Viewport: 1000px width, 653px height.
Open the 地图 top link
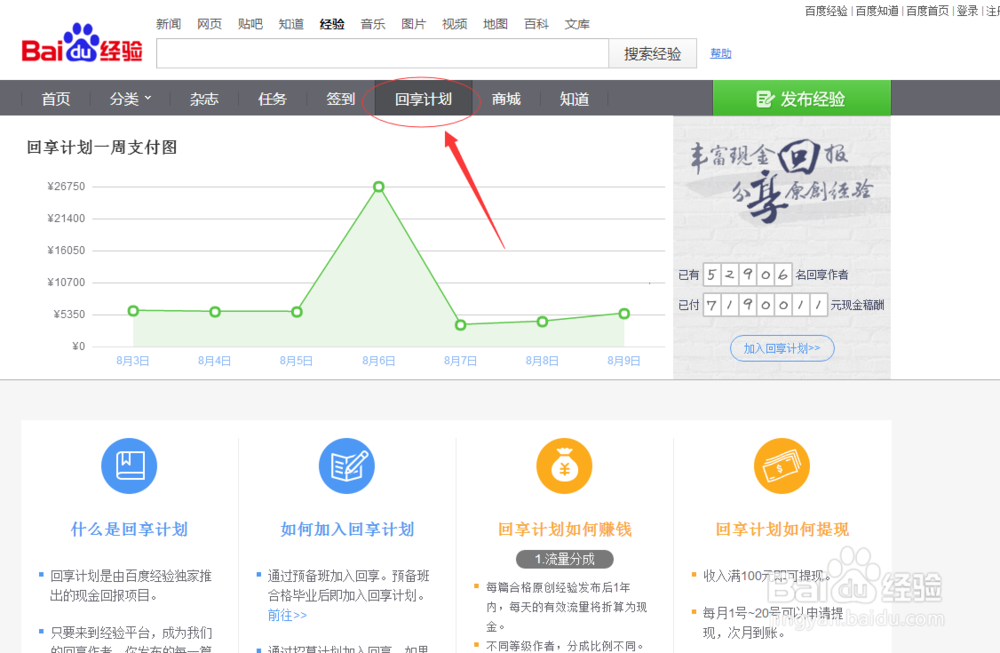point(495,24)
